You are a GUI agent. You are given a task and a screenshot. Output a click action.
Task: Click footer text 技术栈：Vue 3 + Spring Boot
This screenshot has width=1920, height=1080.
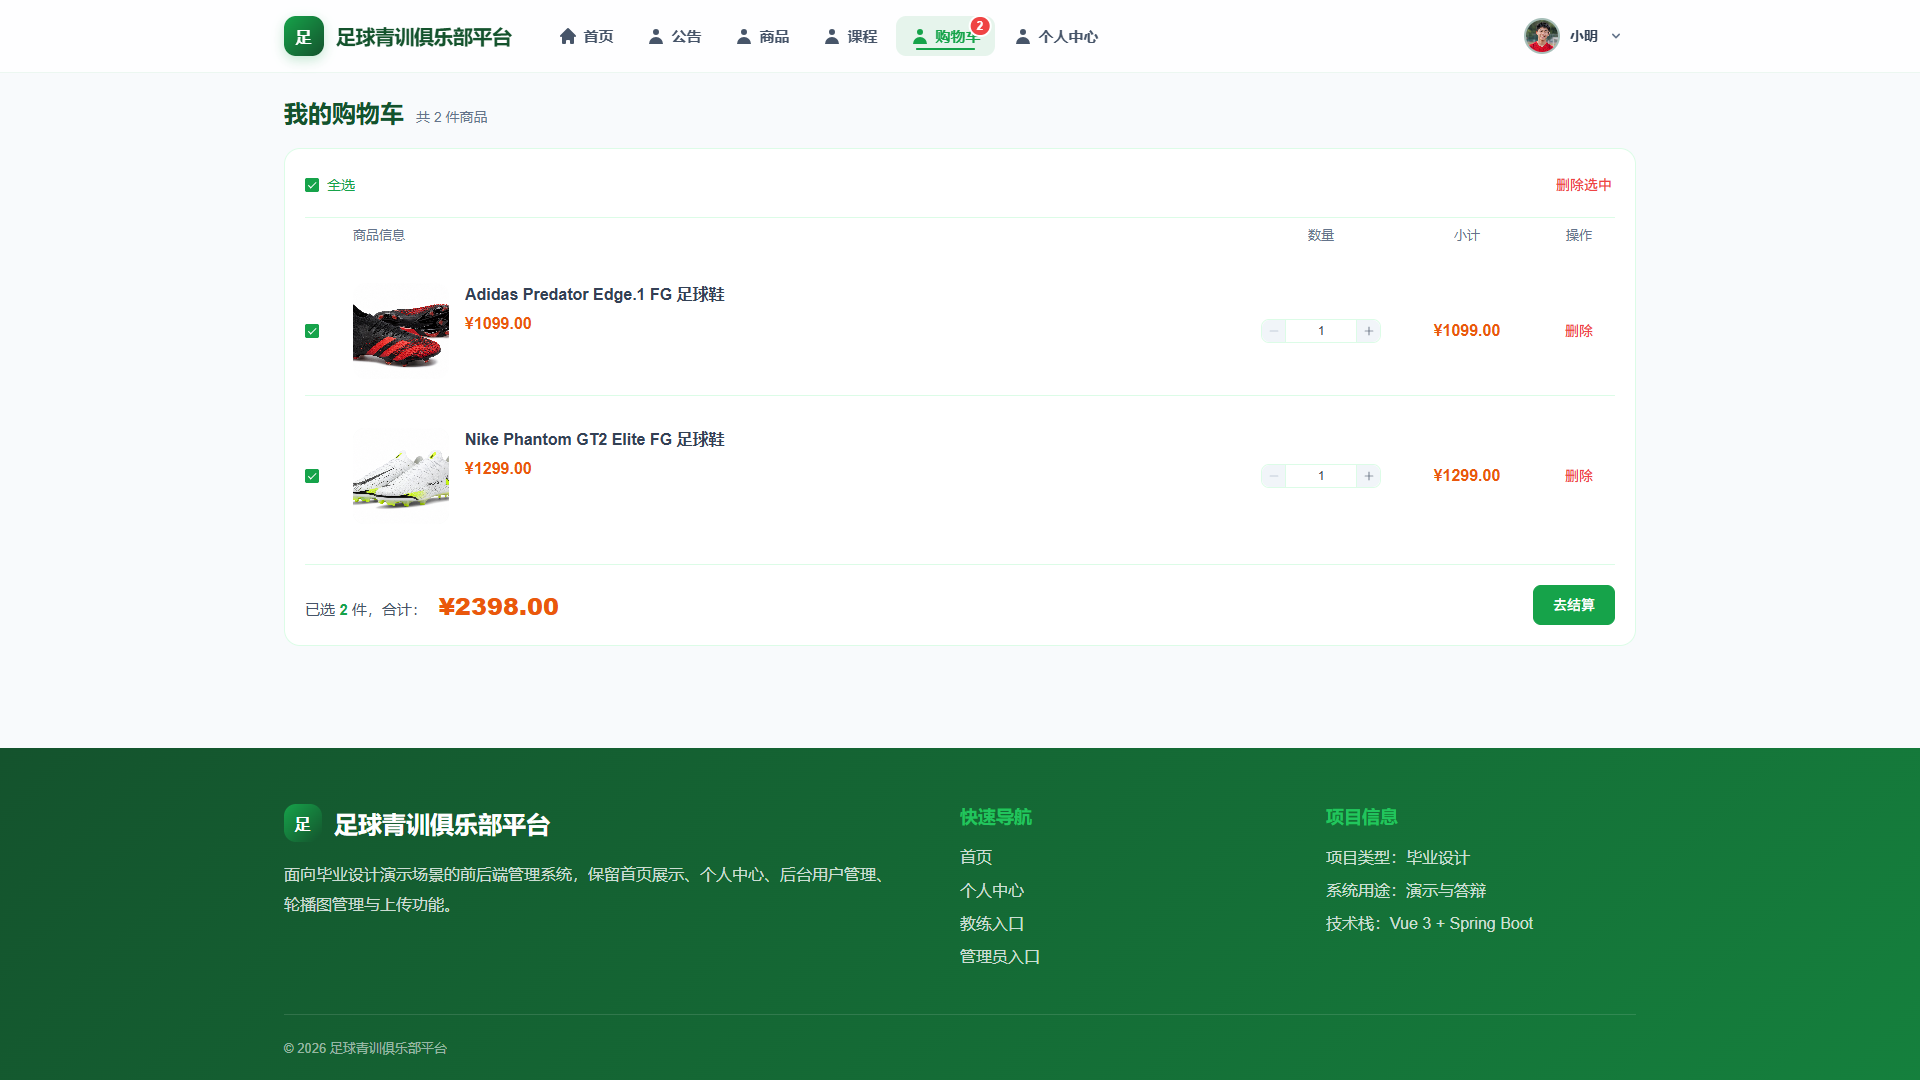[x=1429, y=923]
